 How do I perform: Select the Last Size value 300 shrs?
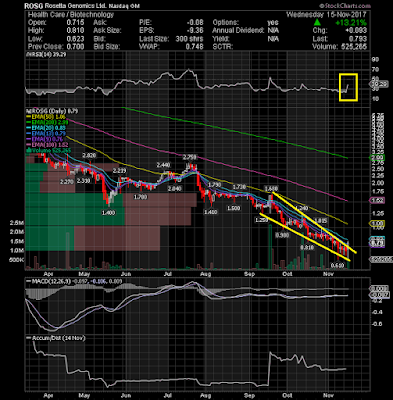pyautogui.click(x=189, y=38)
